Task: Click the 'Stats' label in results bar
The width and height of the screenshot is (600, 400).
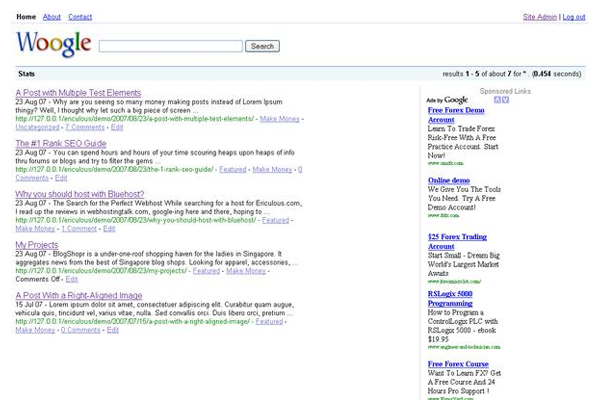Action: tap(26, 74)
